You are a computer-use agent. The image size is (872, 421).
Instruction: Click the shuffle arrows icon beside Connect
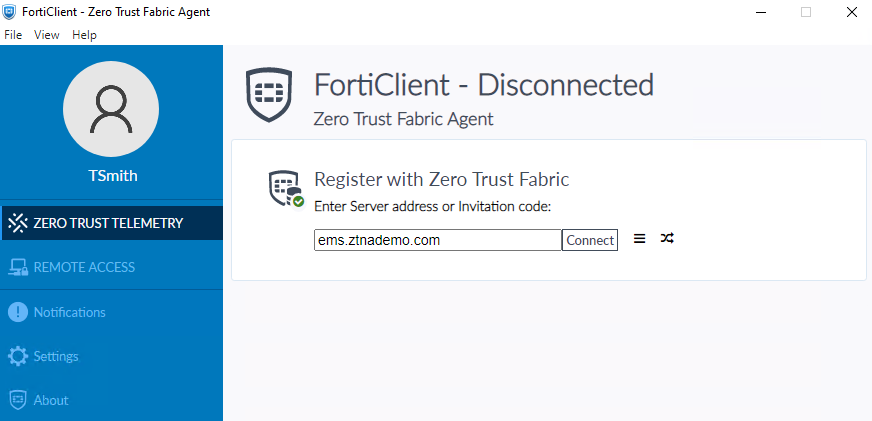coord(667,239)
